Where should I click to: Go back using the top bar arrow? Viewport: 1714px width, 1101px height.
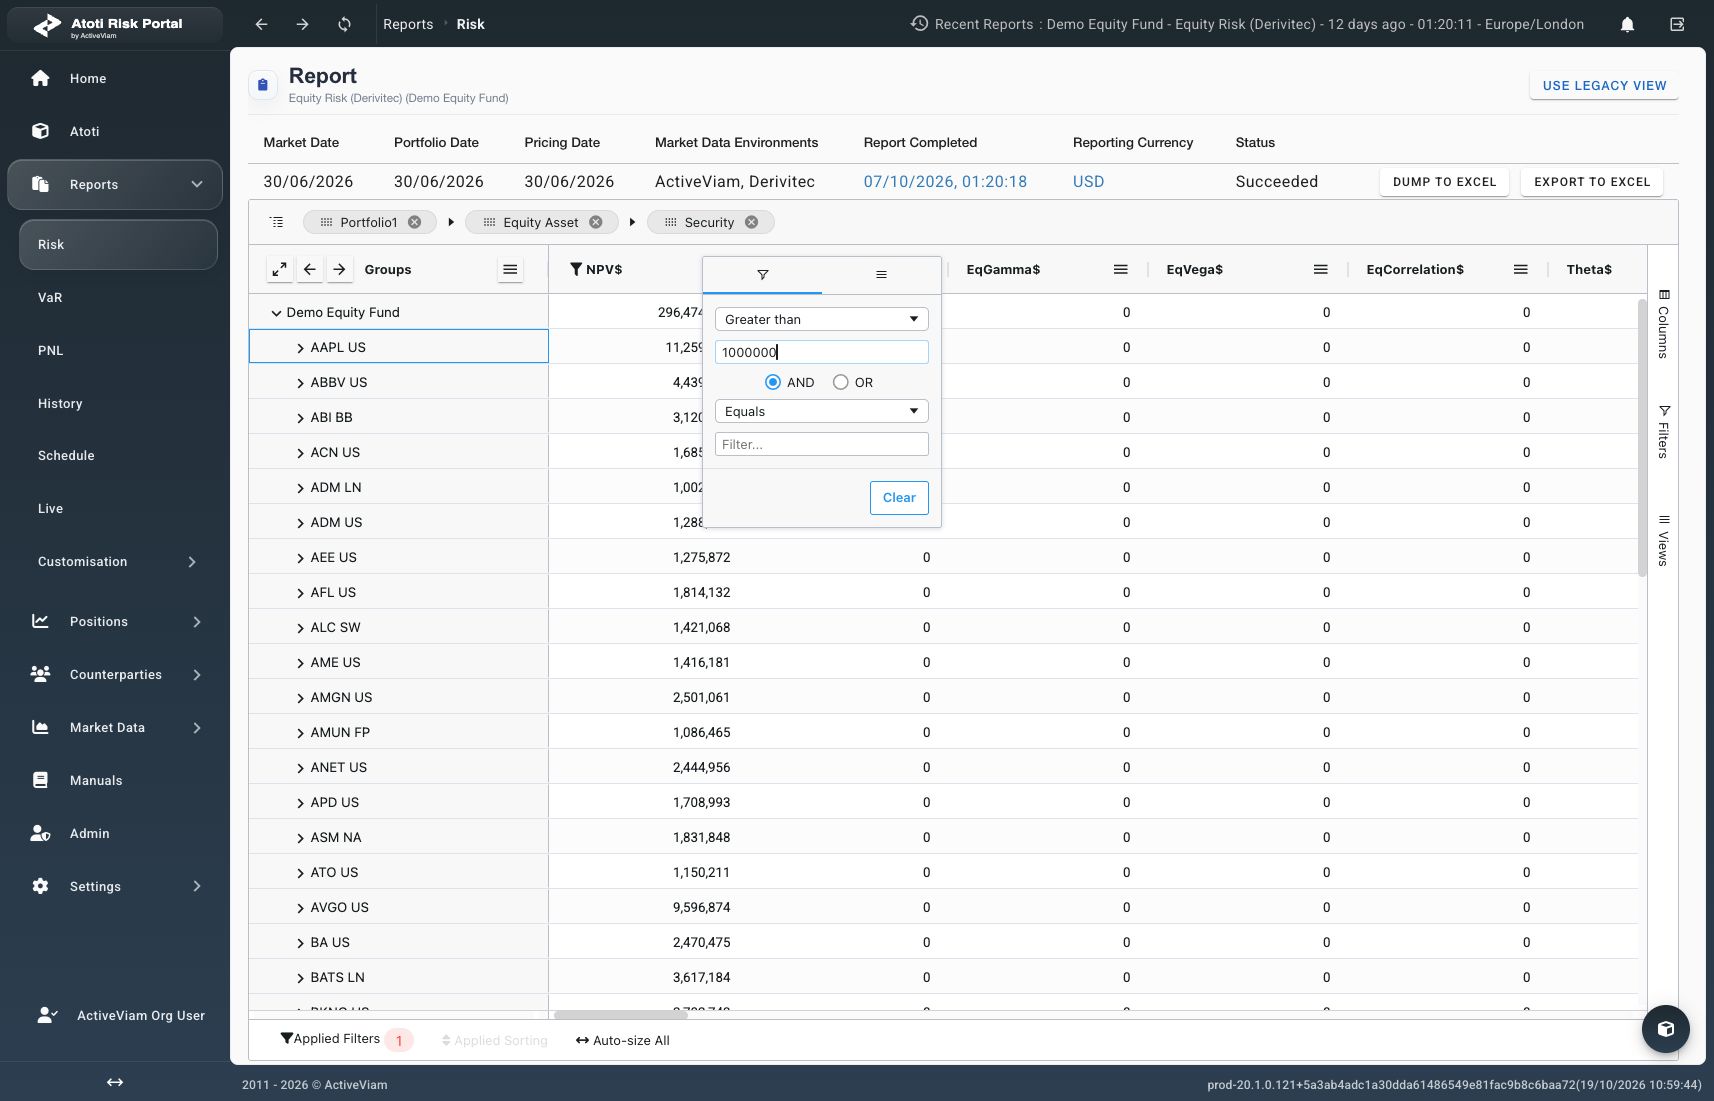(261, 24)
